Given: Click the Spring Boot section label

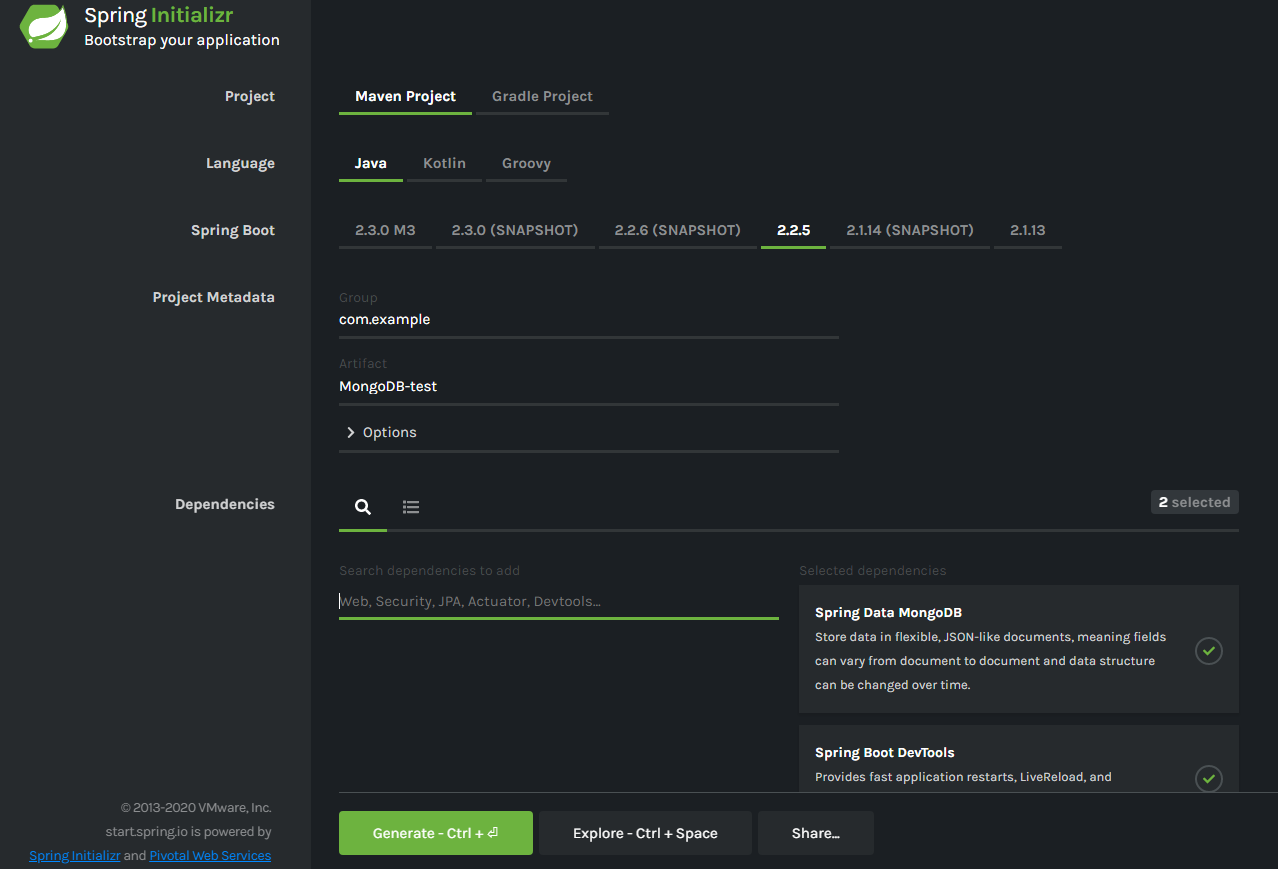Looking at the screenshot, I should click(x=233, y=230).
